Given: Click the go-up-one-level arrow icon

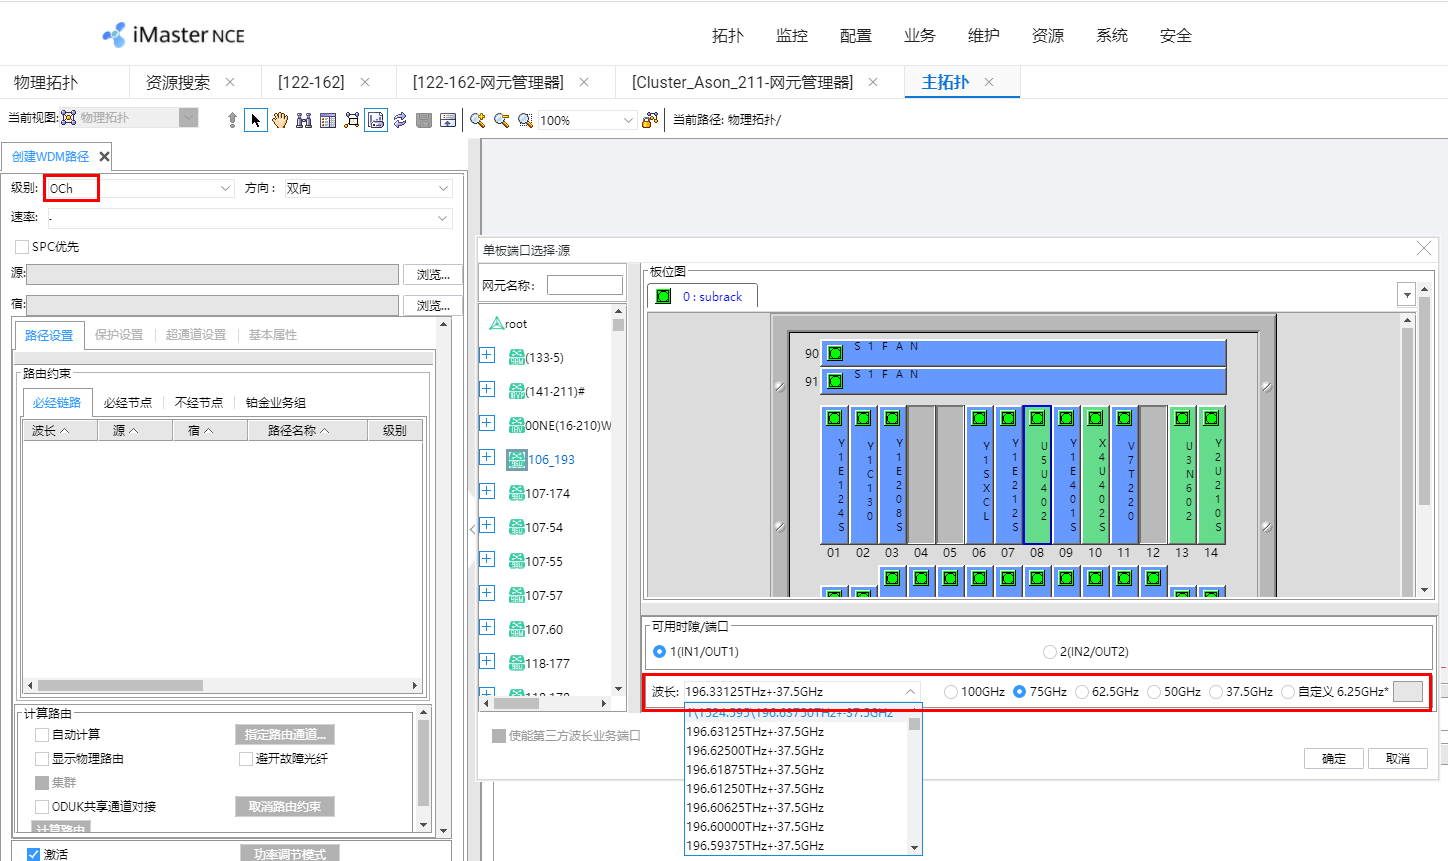Looking at the screenshot, I should coord(232,120).
